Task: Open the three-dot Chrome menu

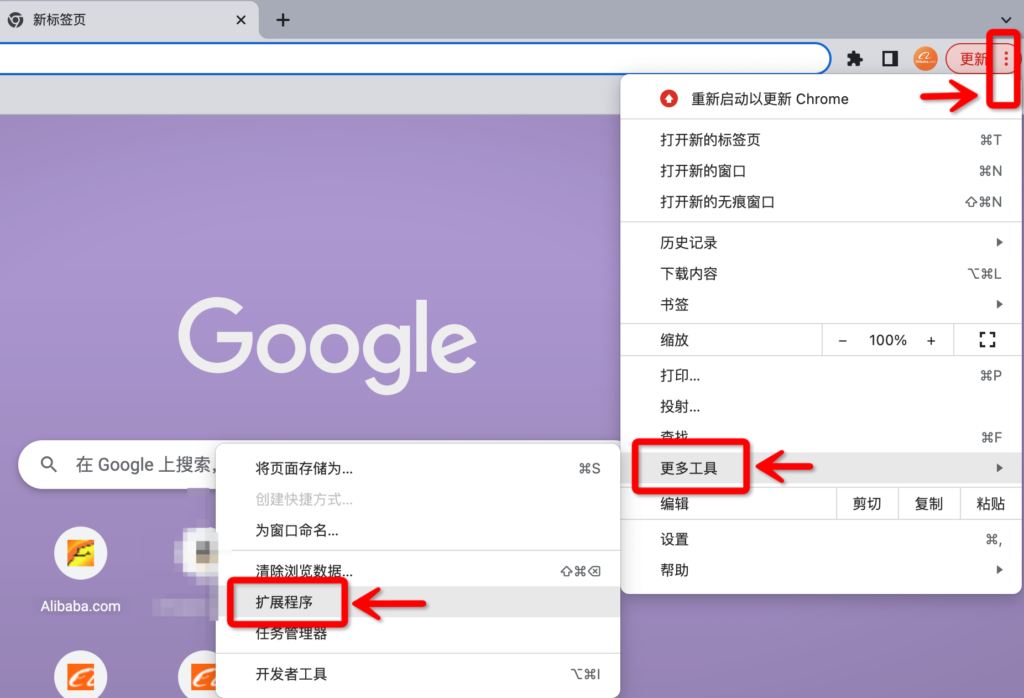Action: (1005, 59)
